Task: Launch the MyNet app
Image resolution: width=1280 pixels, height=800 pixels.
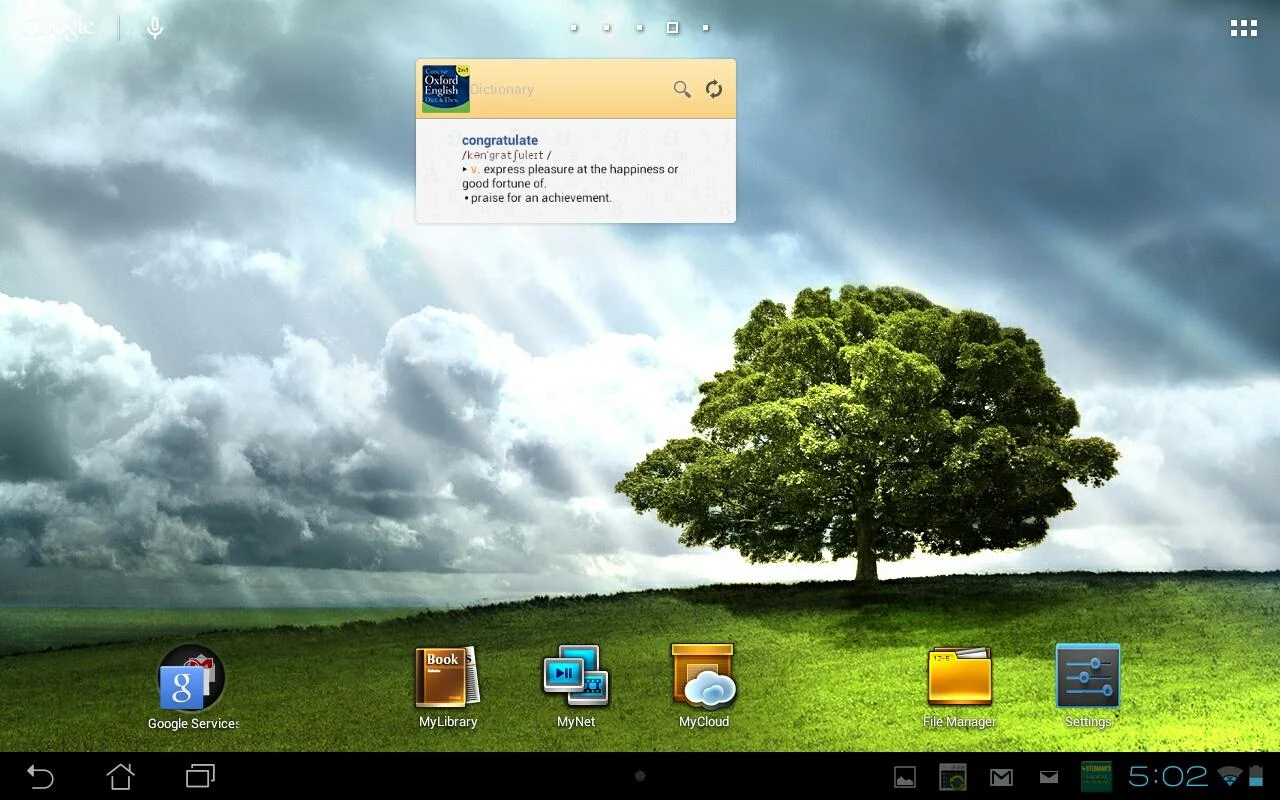Action: pyautogui.click(x=576, y=688)
